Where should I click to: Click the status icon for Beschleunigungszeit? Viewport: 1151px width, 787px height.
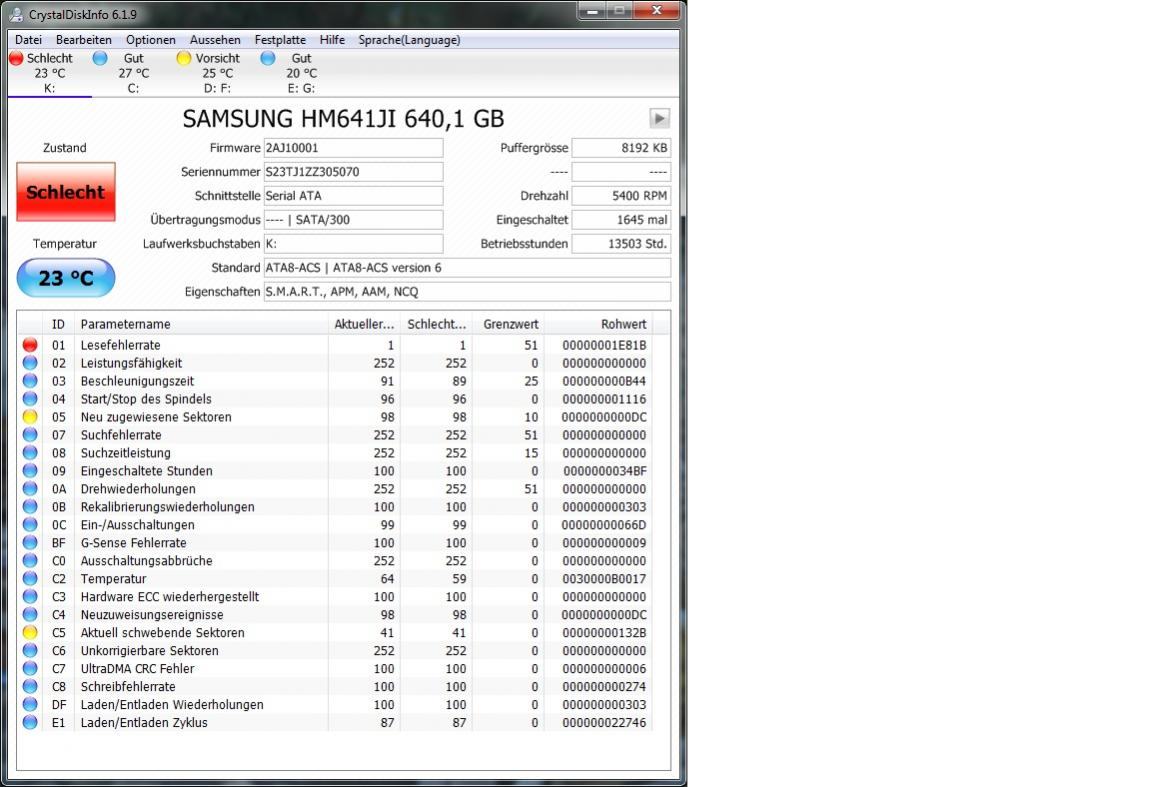coord(30,380)
